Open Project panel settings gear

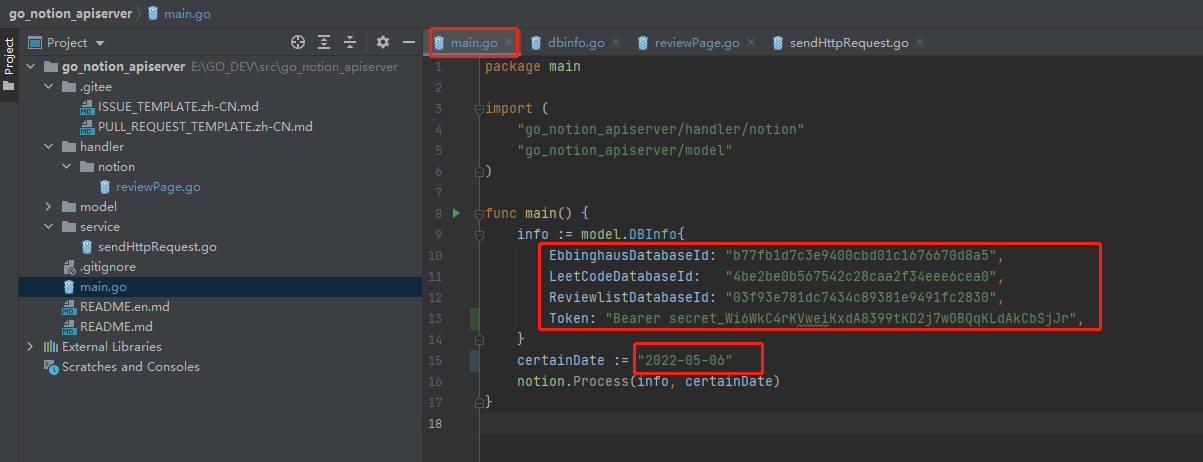pyautogui.click(x=382, y=42)
